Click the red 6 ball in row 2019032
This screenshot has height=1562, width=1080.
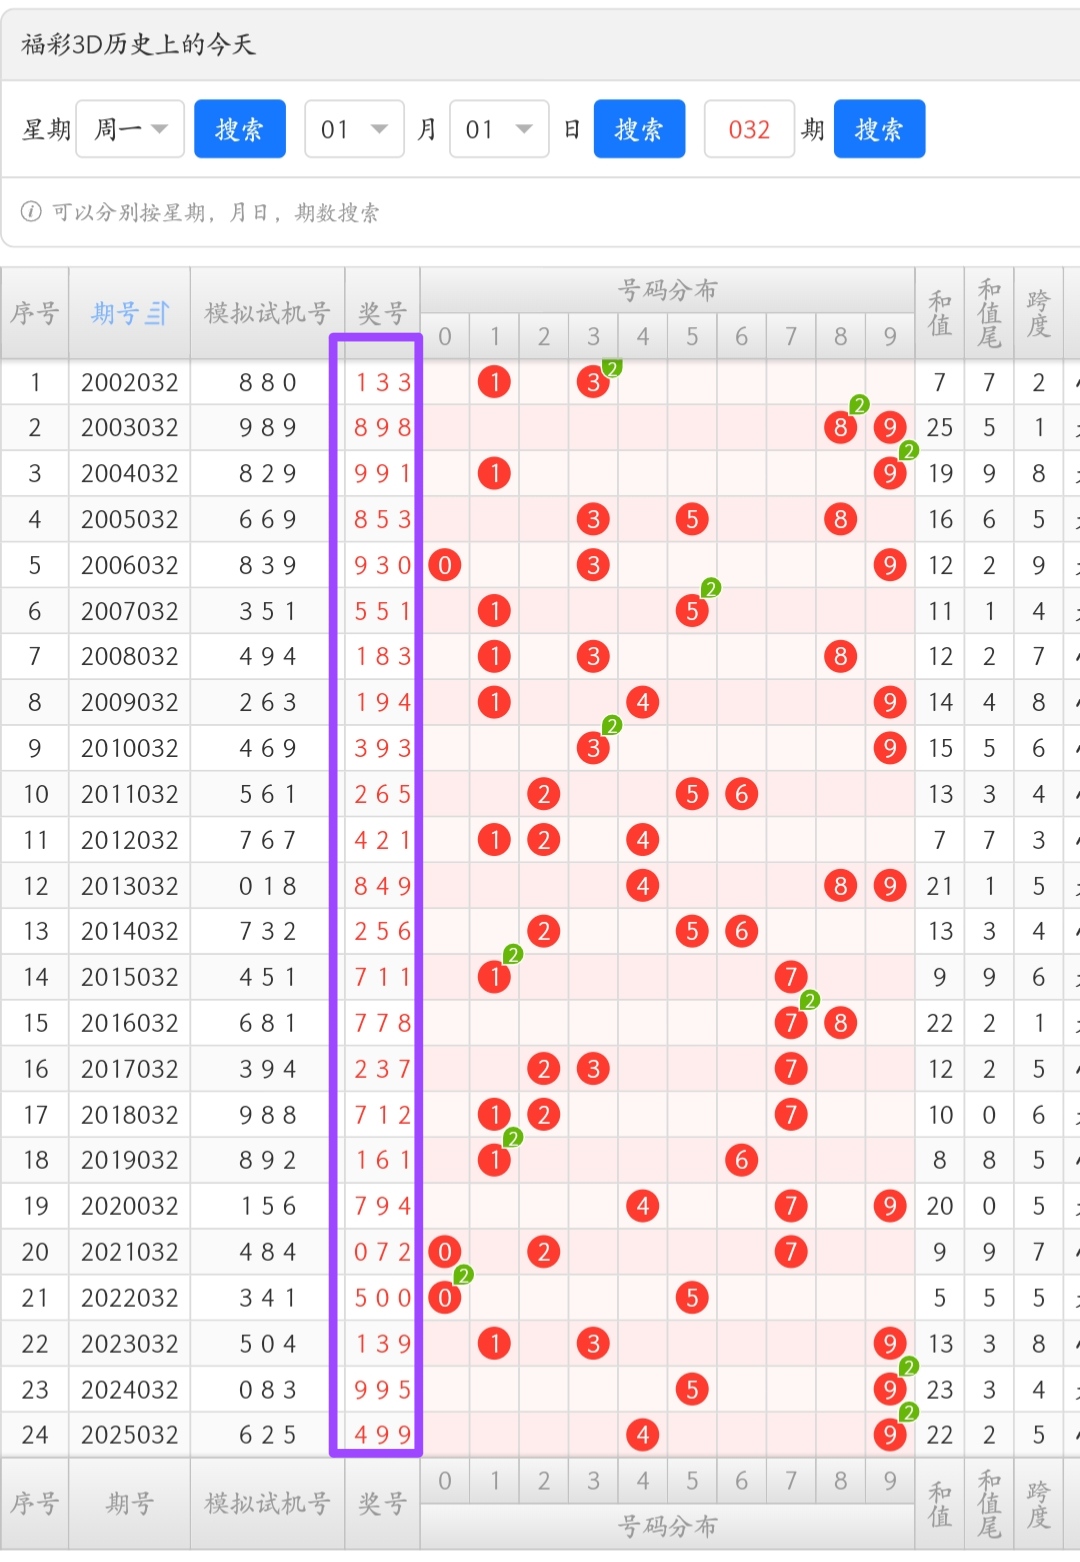[x=741, y=1160]
